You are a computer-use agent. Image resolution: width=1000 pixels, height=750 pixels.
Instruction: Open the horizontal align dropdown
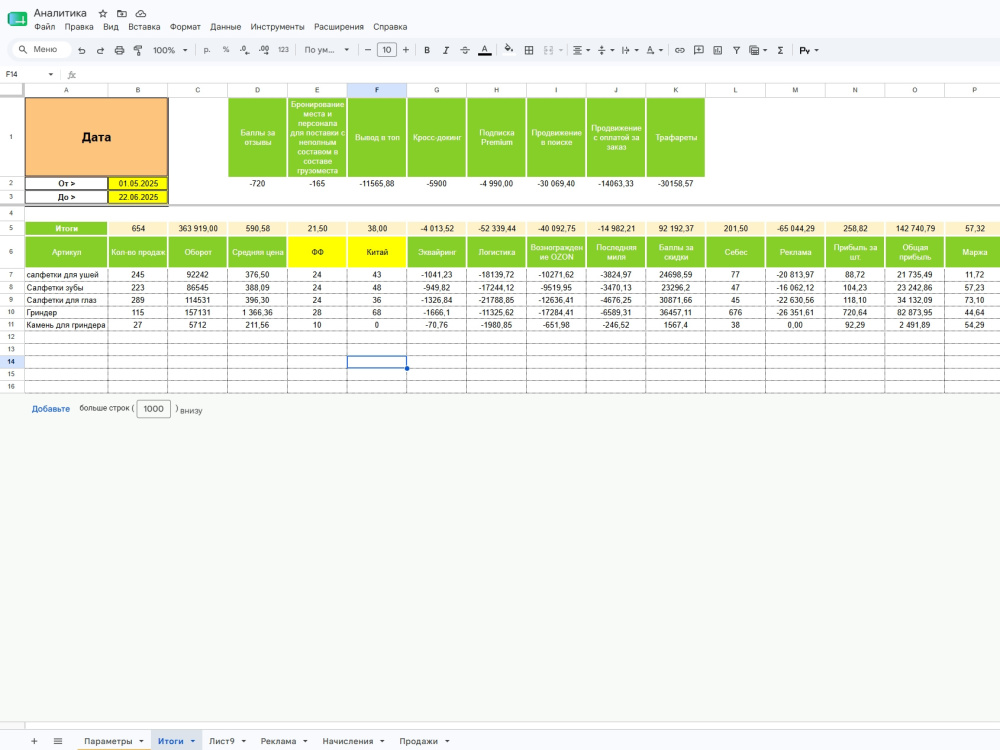pyautogui.click(x=581, y=50)
